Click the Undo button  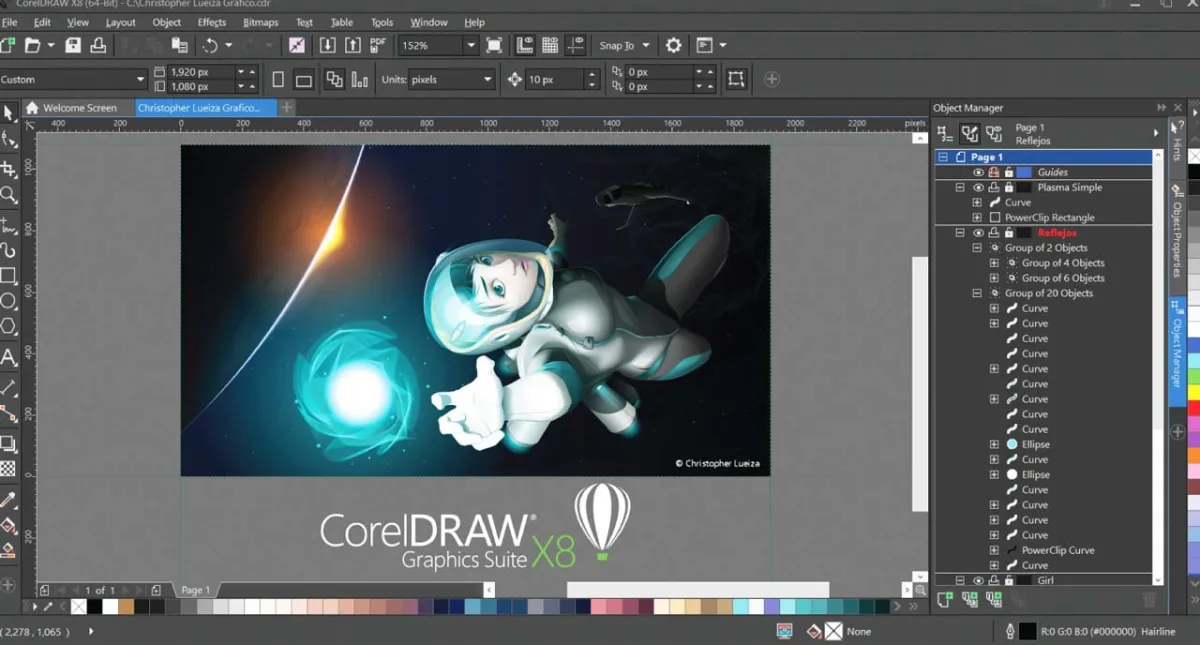click(210, 45)
